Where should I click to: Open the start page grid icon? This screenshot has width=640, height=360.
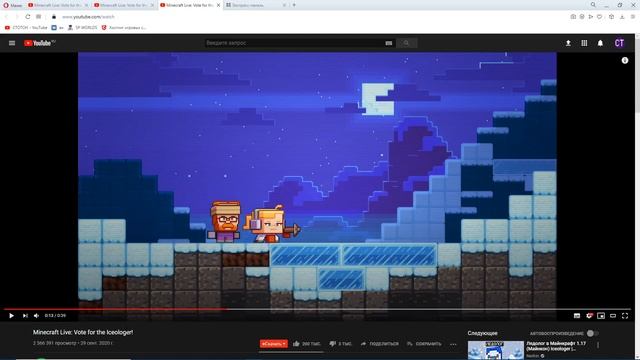click(38, 17)
